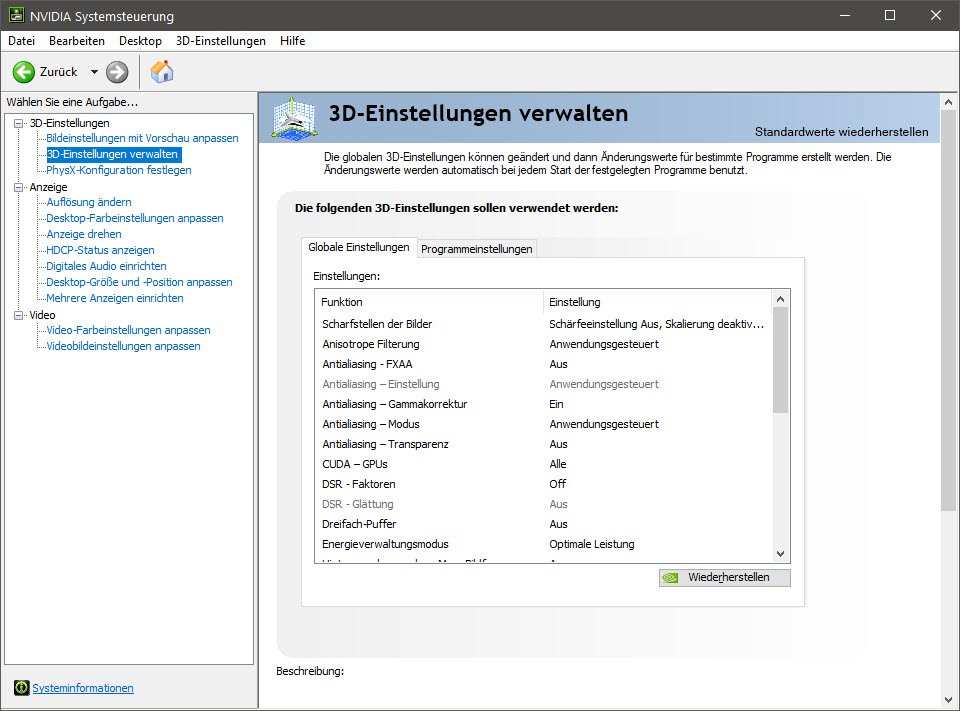This screenshot has width=960, height=711.
Task: Click settings list scroll-up arrow
Action: 781,299
